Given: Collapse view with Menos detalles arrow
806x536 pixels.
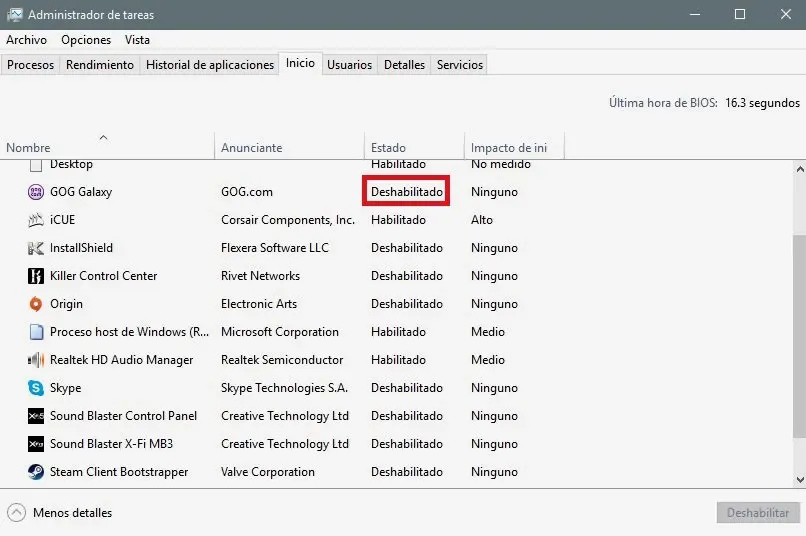Looking at the screenshot, I should (17, 513).
